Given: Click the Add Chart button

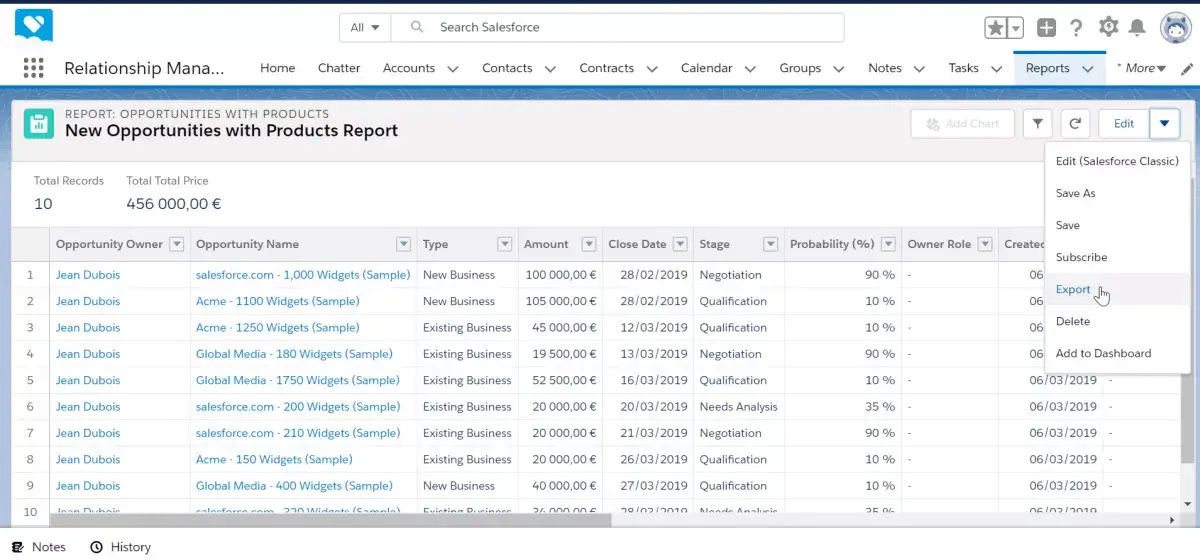Looking at the screenshot, I should (963, 124).
